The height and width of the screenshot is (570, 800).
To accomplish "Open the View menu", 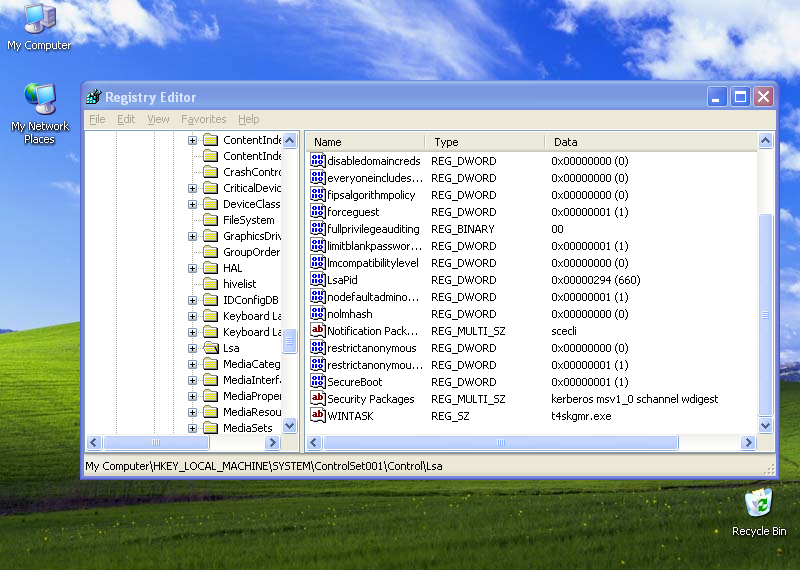I will [158, 119].
